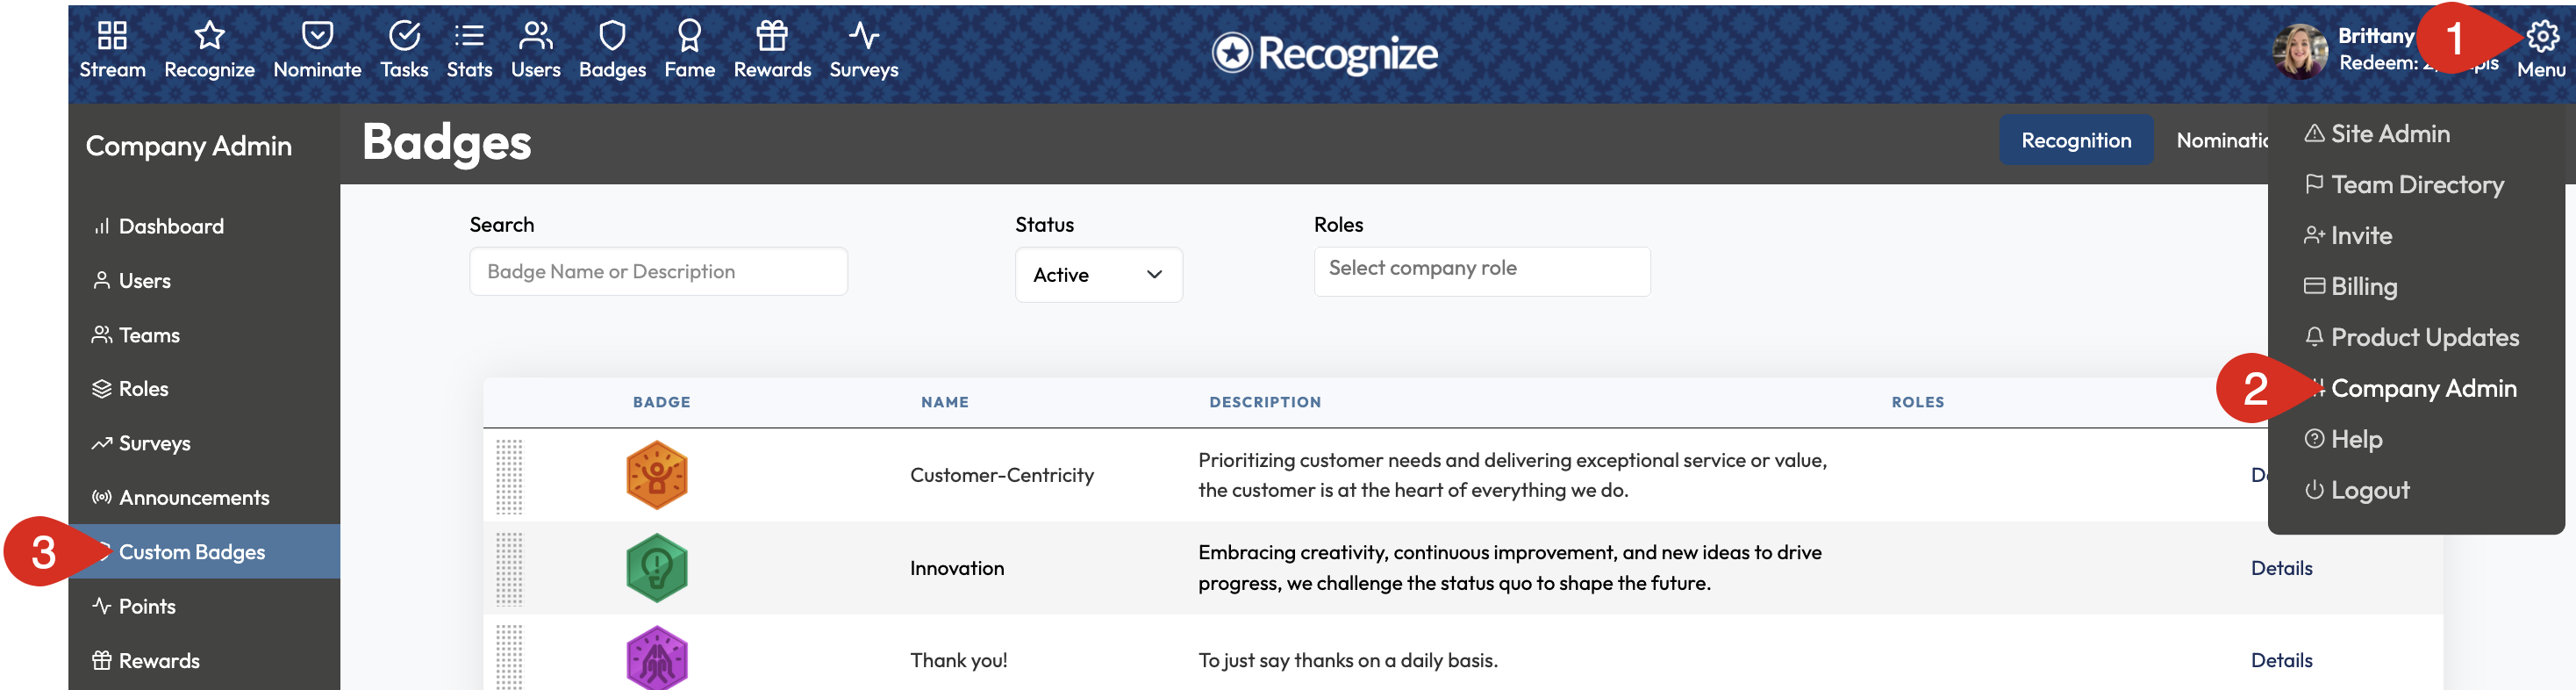The width and height of the screenshot is (2576, 690).
Task: Open the Stream icon in top navigation
Action: click(x=112, y=36)
